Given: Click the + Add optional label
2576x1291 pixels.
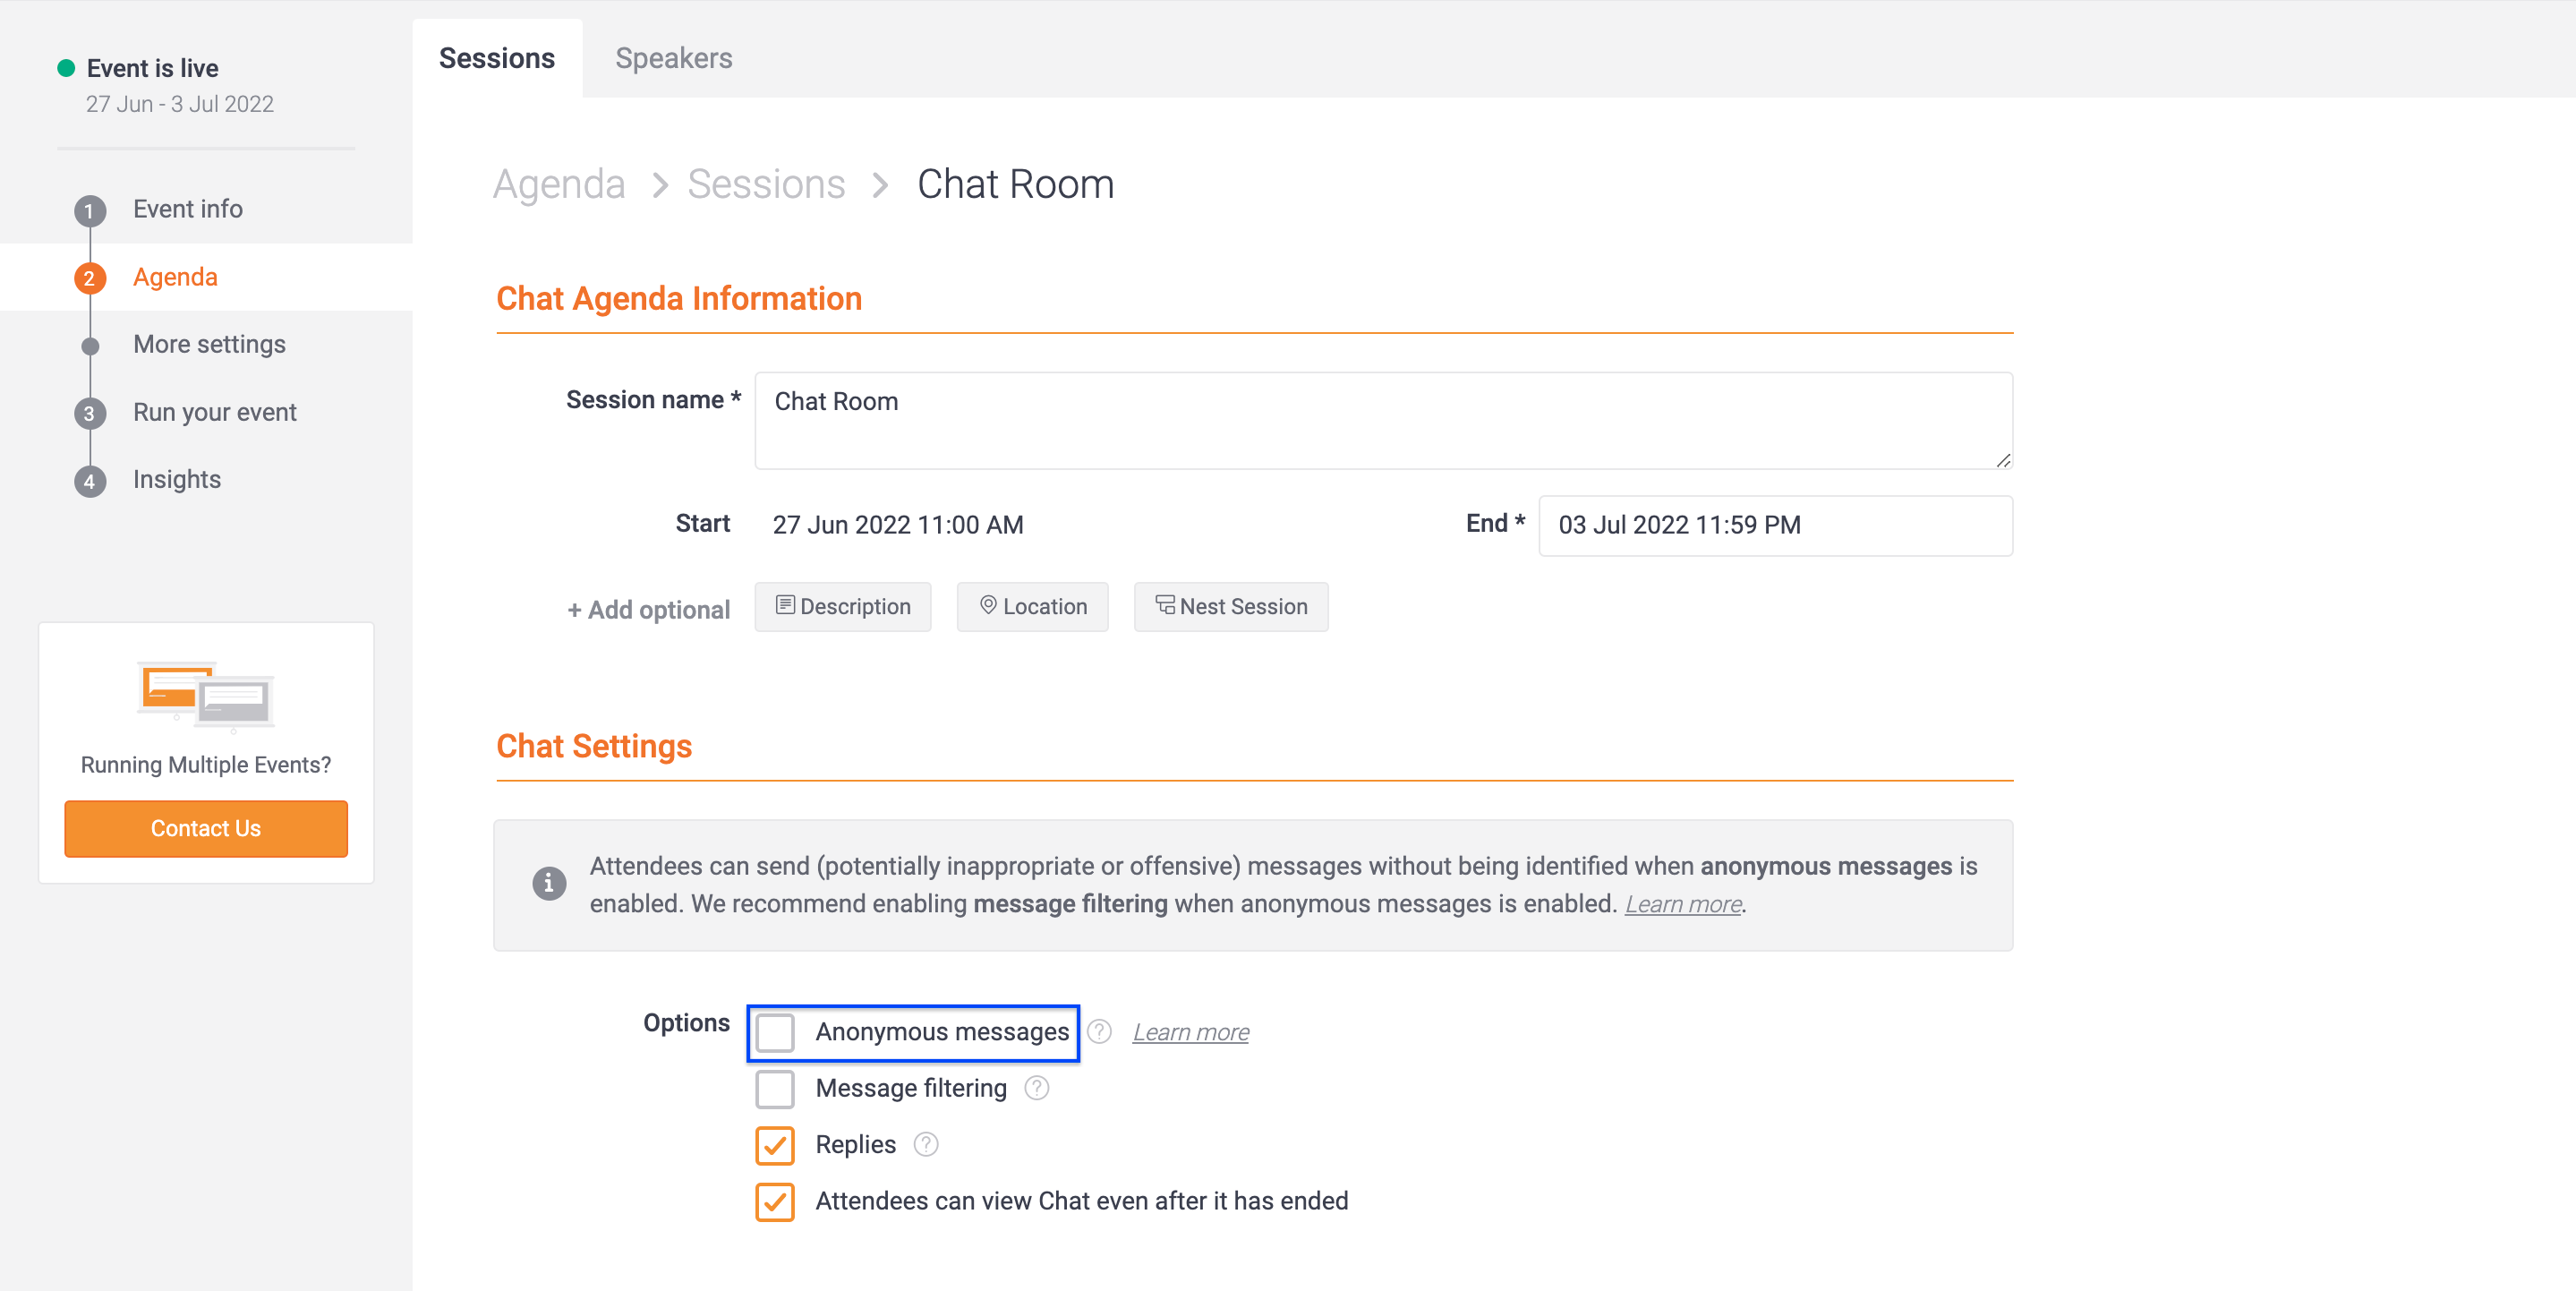Looking at the screenshot, I should 649,610.
